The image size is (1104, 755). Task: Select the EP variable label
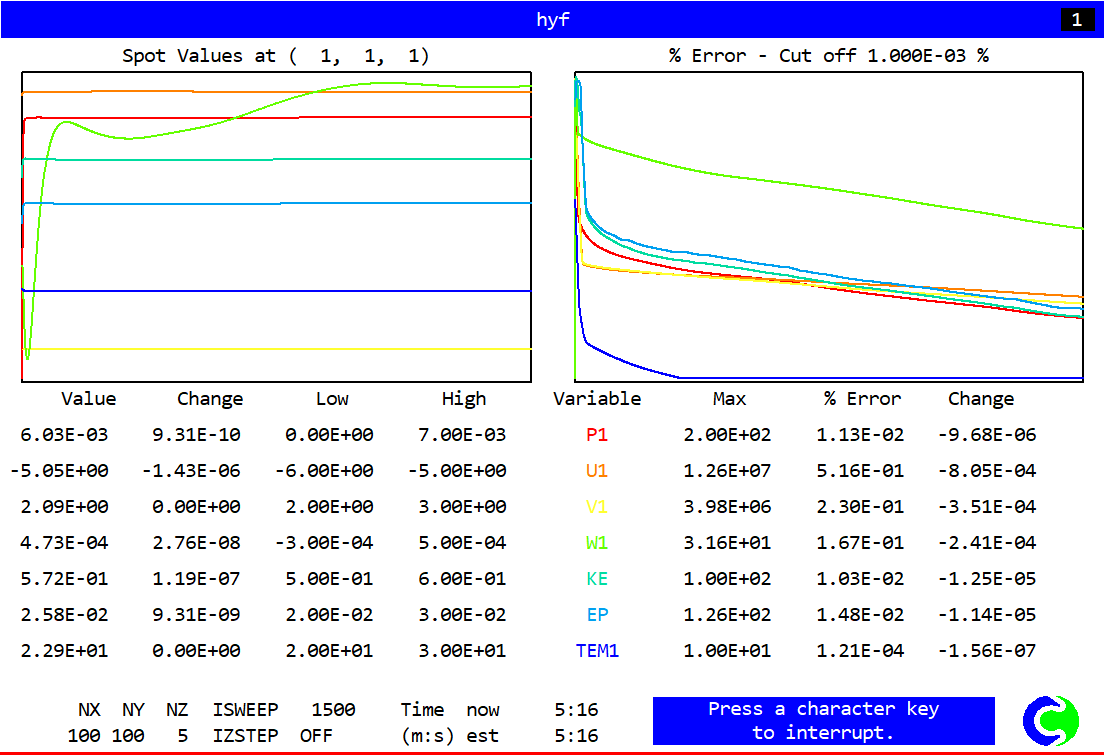(597, 615)
